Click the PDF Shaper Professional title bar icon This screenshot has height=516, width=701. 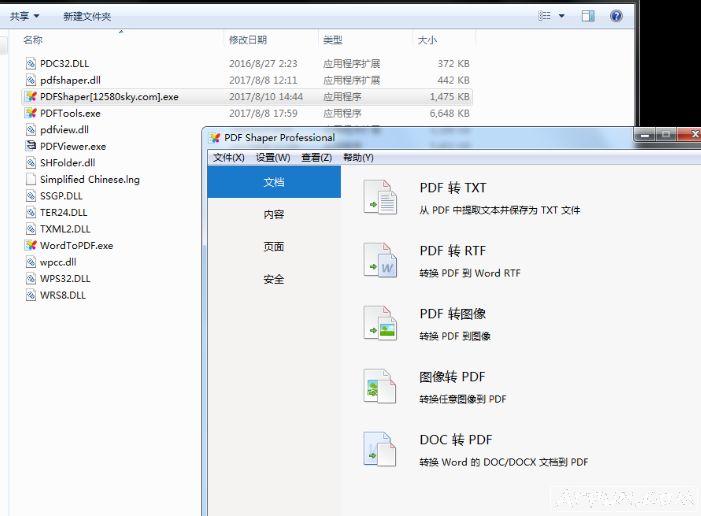click(x=215, y=138)
